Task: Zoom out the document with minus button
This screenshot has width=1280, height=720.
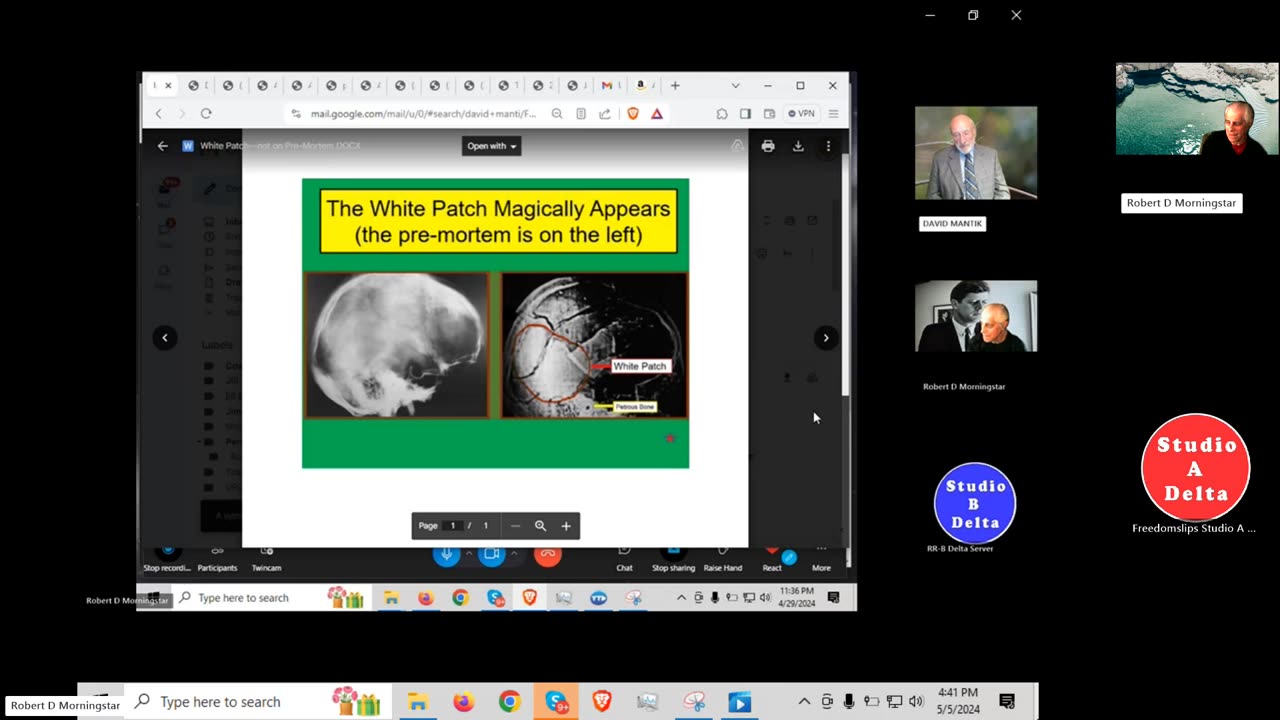Action: point(515,526)
